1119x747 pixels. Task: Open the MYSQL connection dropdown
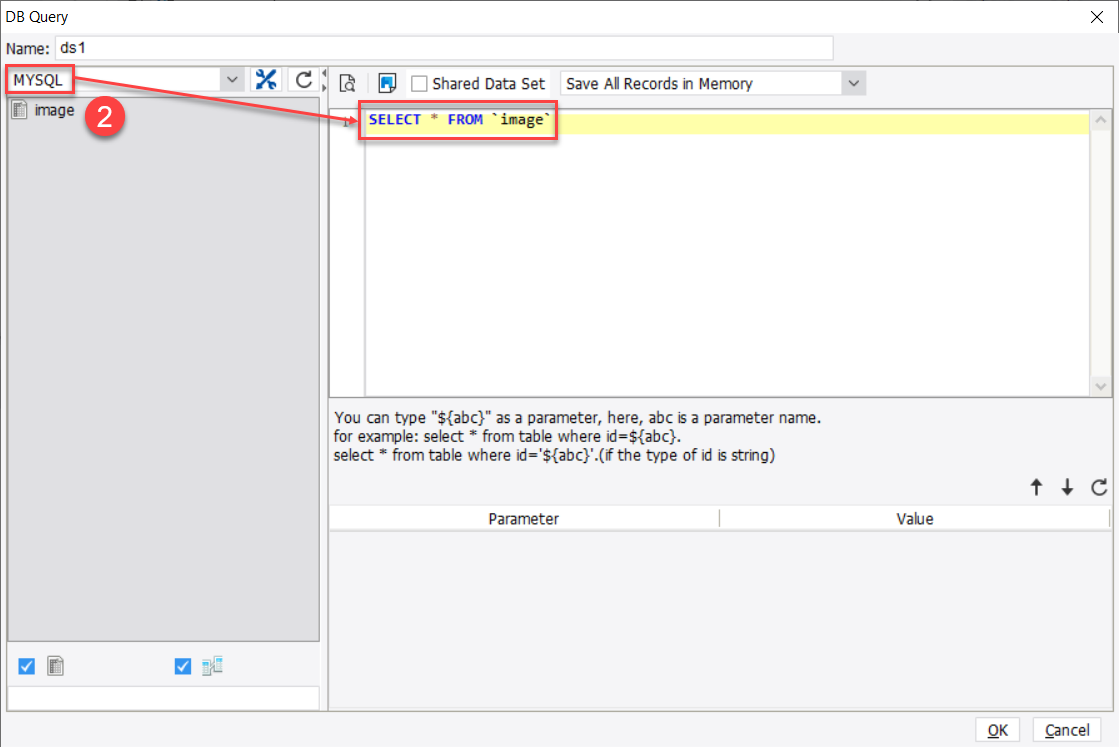click(x=232, y=79)
